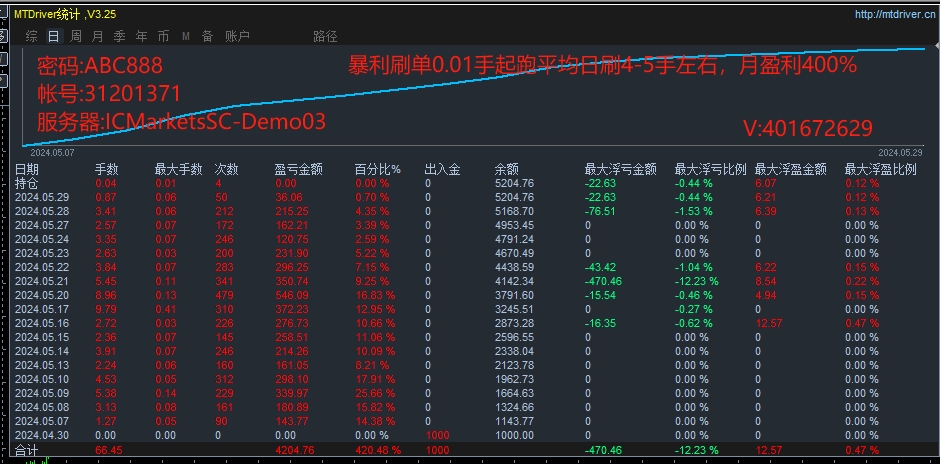Open the 币 (currency) tab
Image resolution: width=940 pixels, height=464 pixels.
tap(163, 36)
